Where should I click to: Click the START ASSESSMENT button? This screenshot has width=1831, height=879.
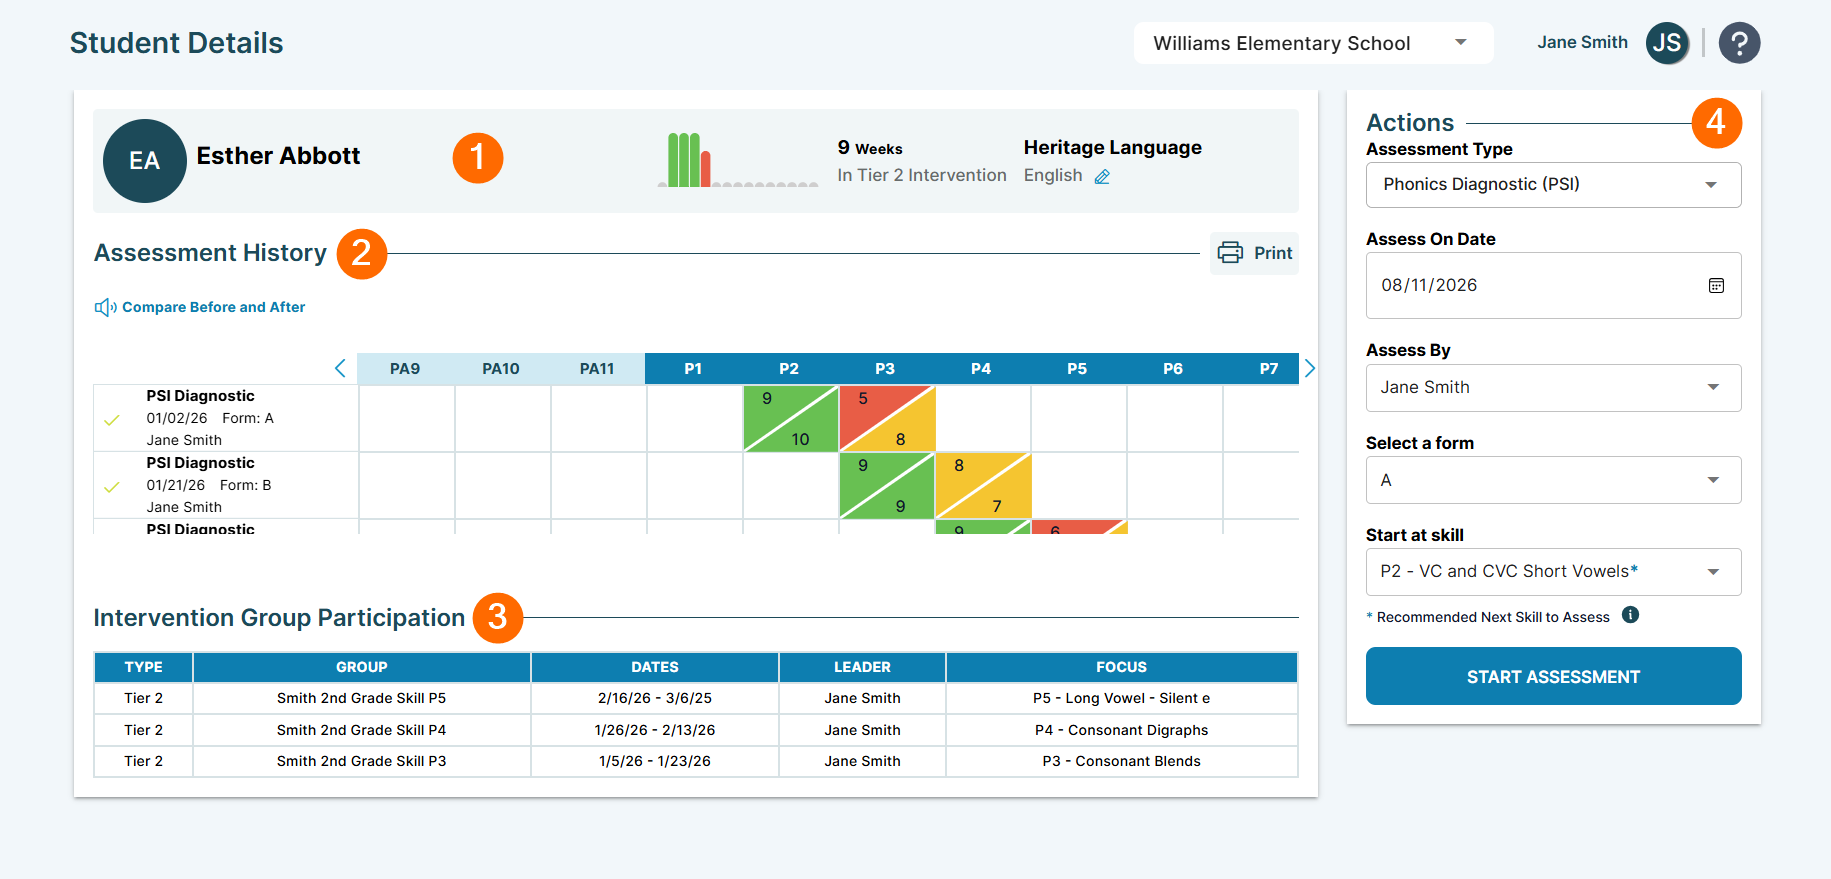click(1553, 676)
